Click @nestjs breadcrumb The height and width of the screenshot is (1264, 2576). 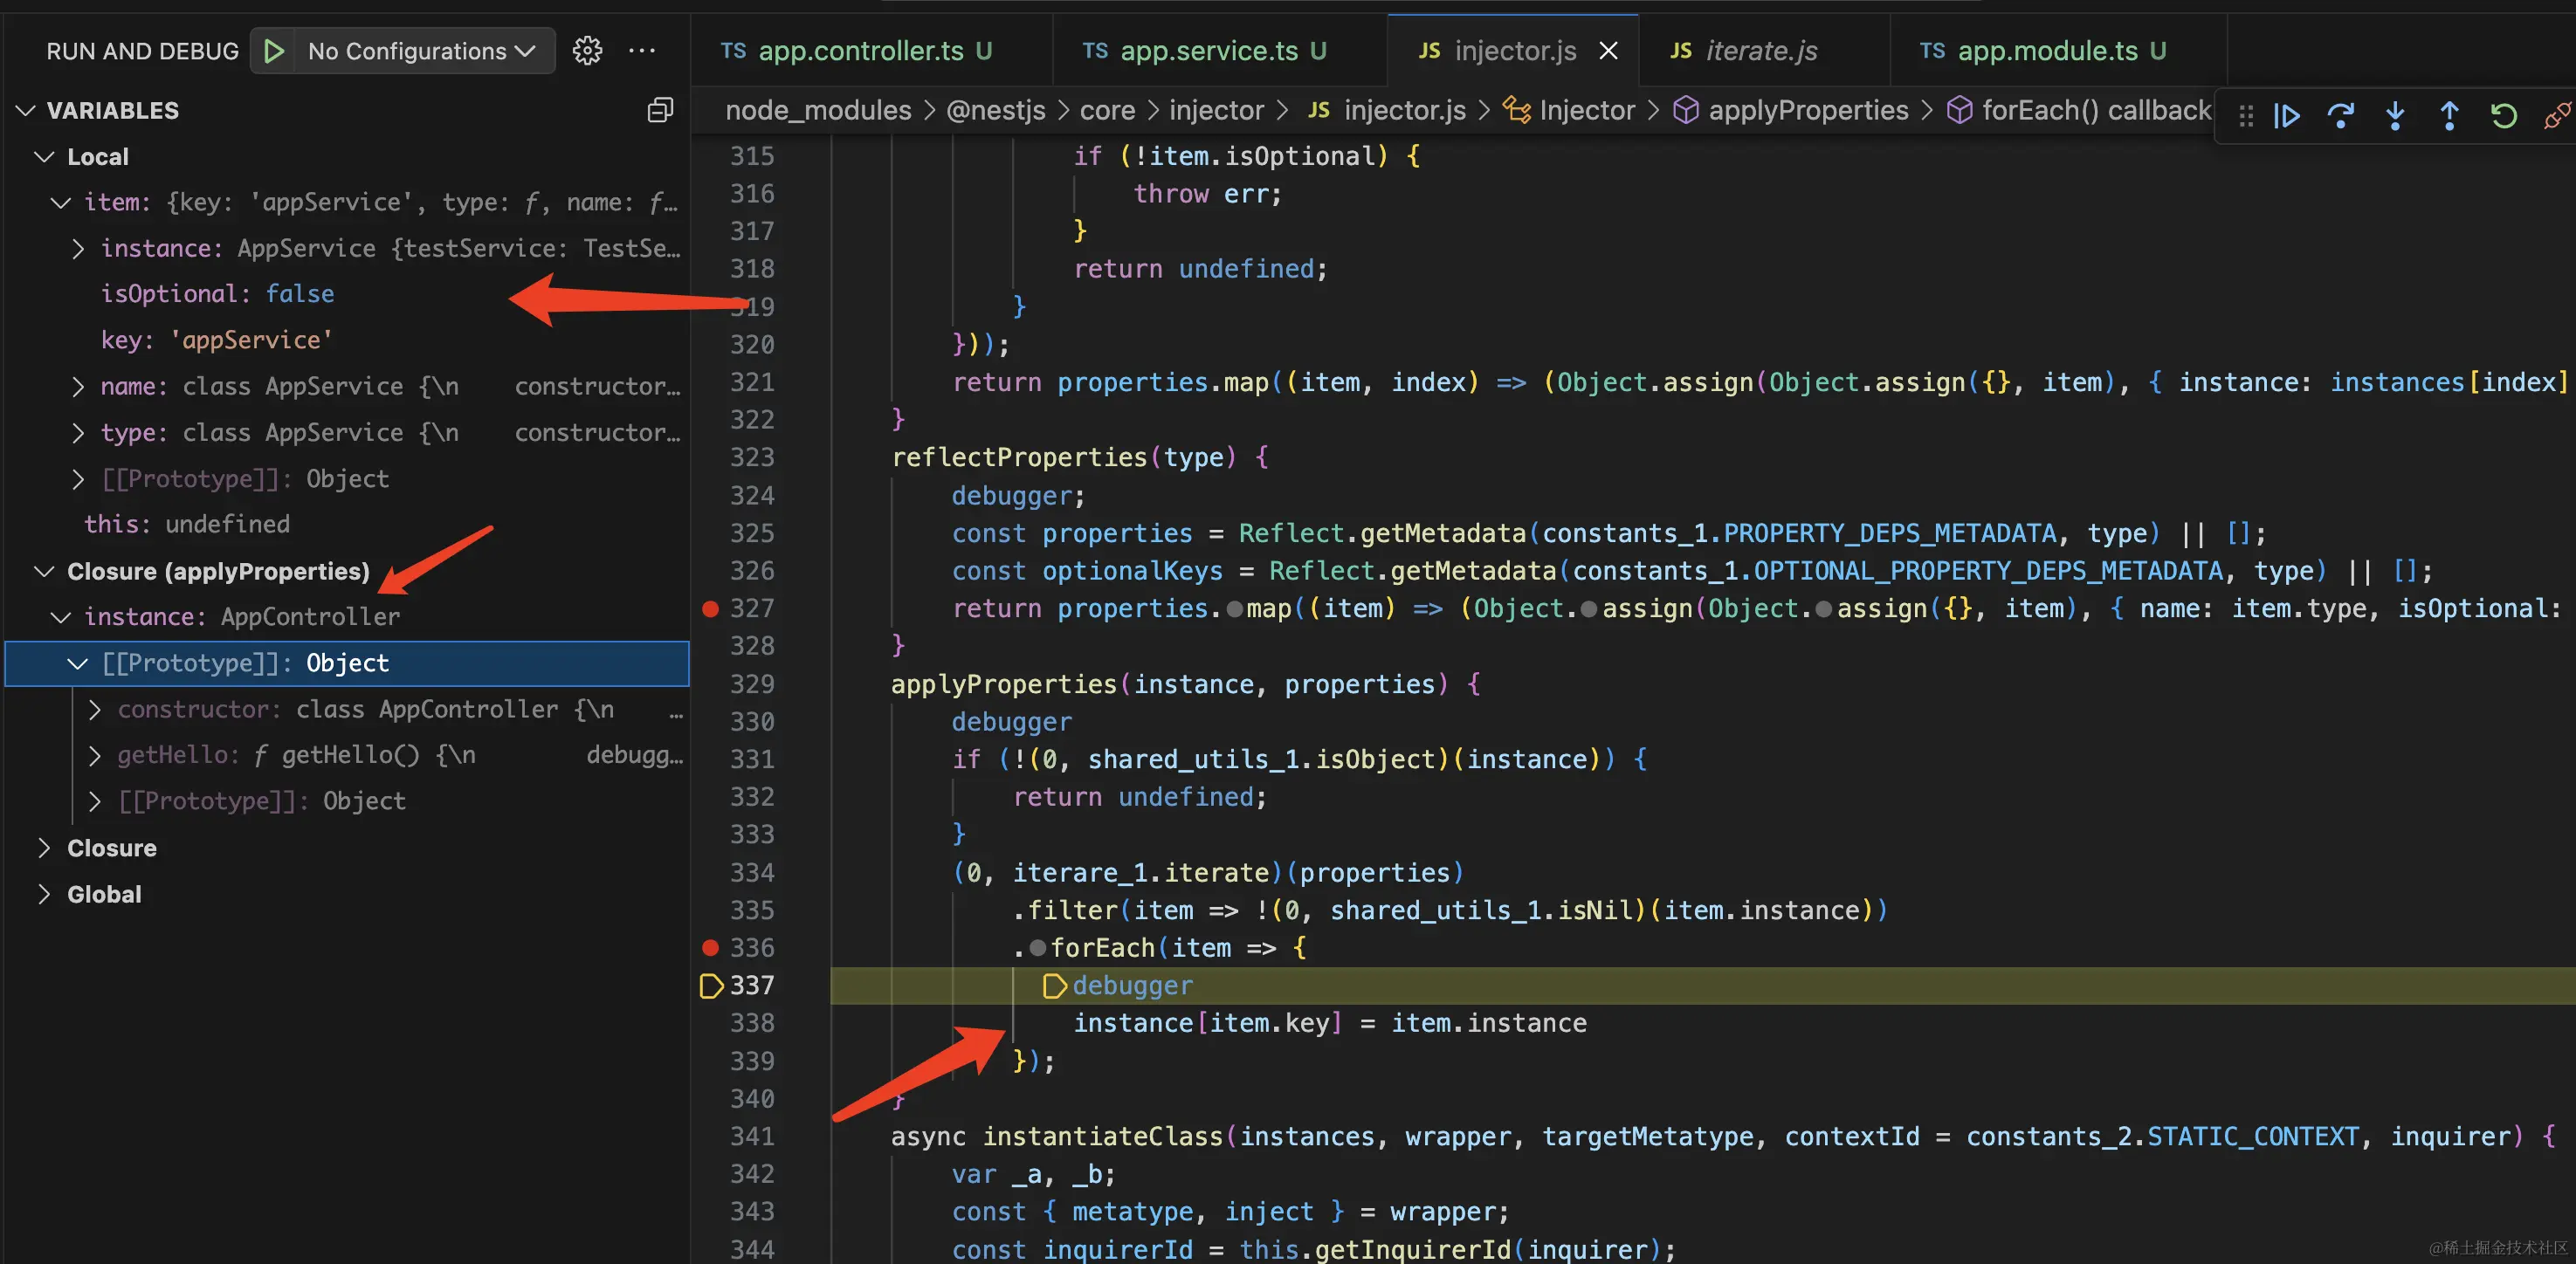pos(995,110)
